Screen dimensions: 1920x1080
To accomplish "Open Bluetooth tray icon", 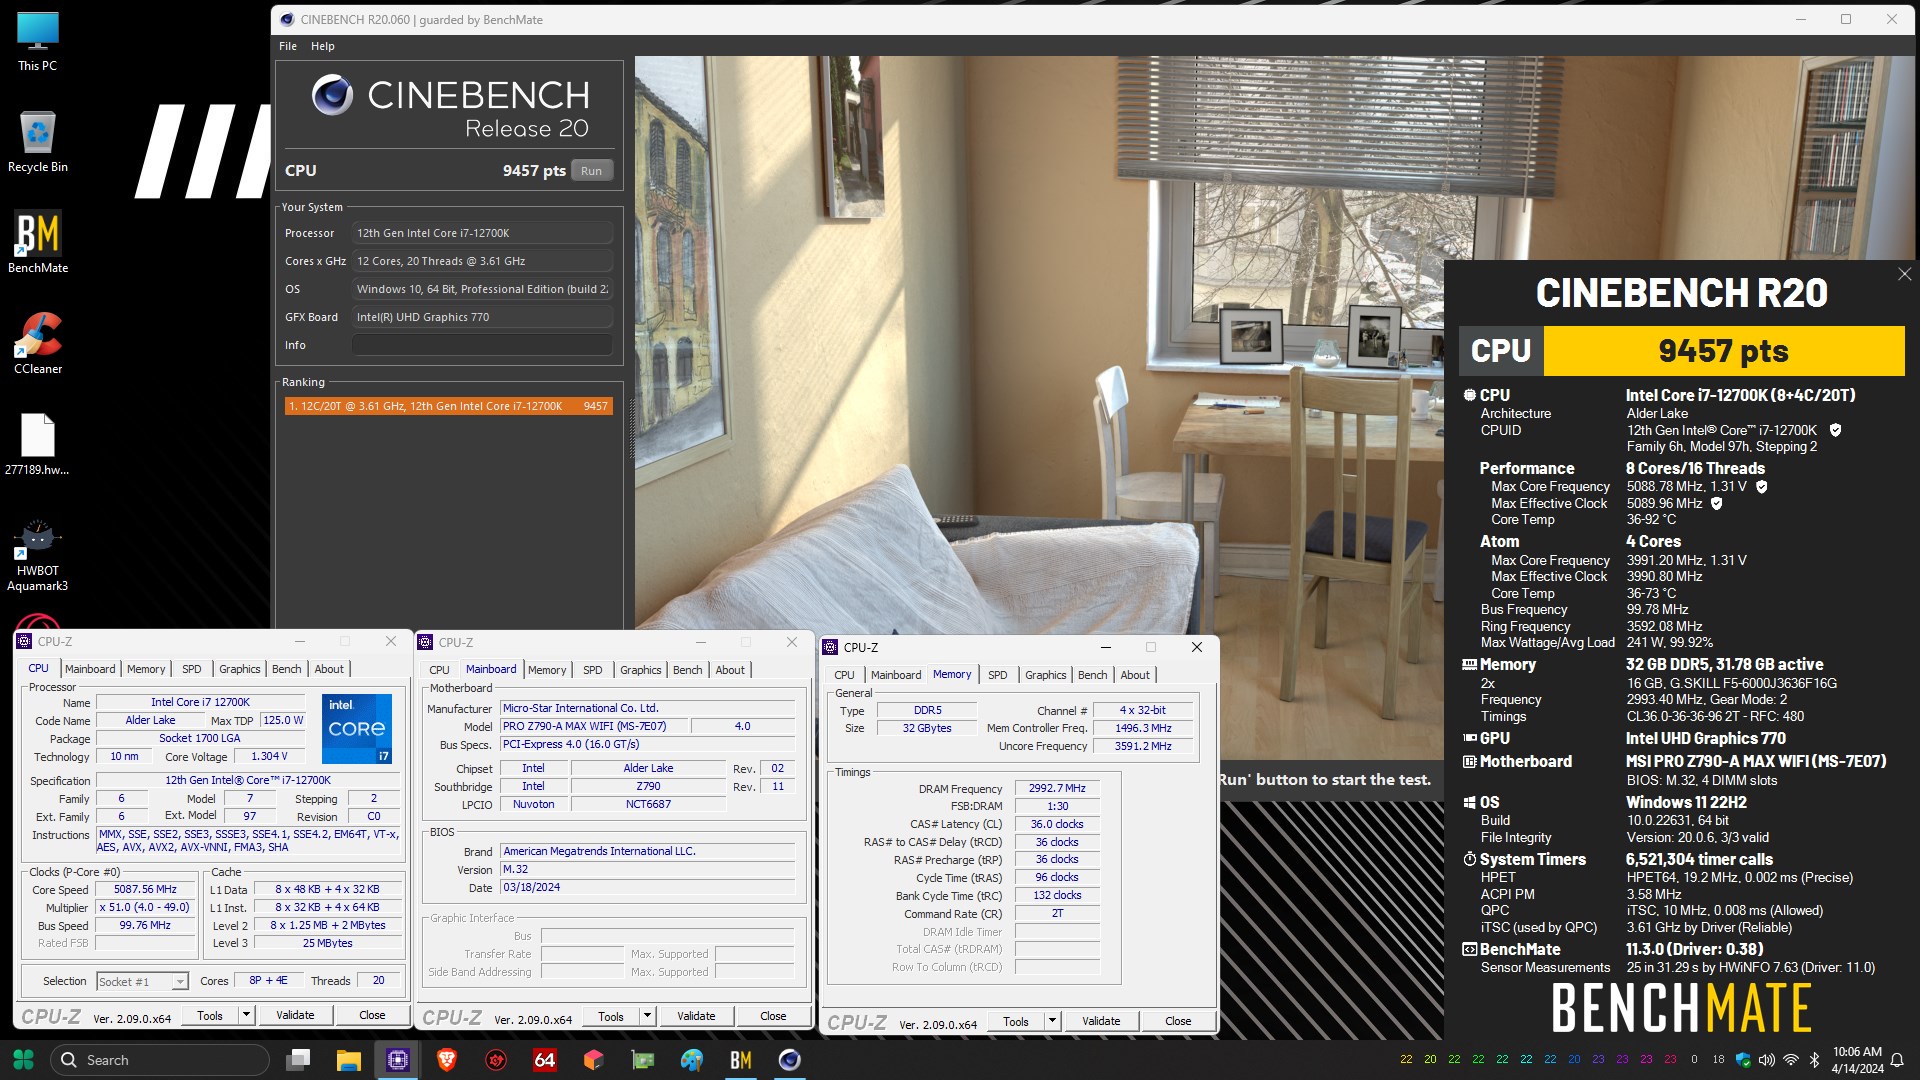I will (1814, 1060).
